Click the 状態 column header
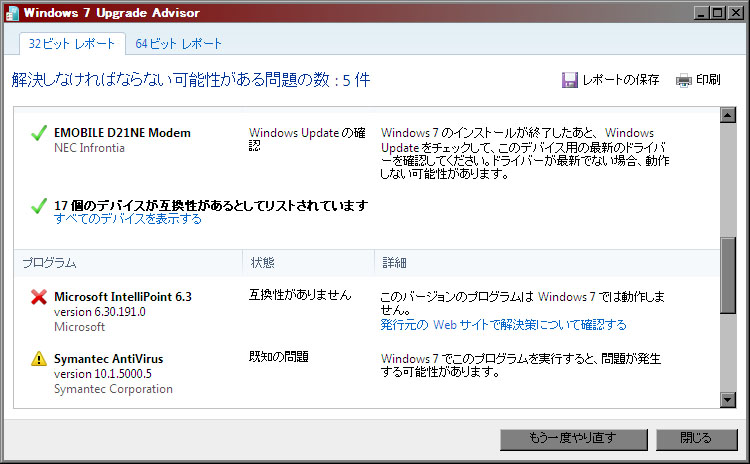The height and width of the screenshot is (464, 750). pos(263,263)
